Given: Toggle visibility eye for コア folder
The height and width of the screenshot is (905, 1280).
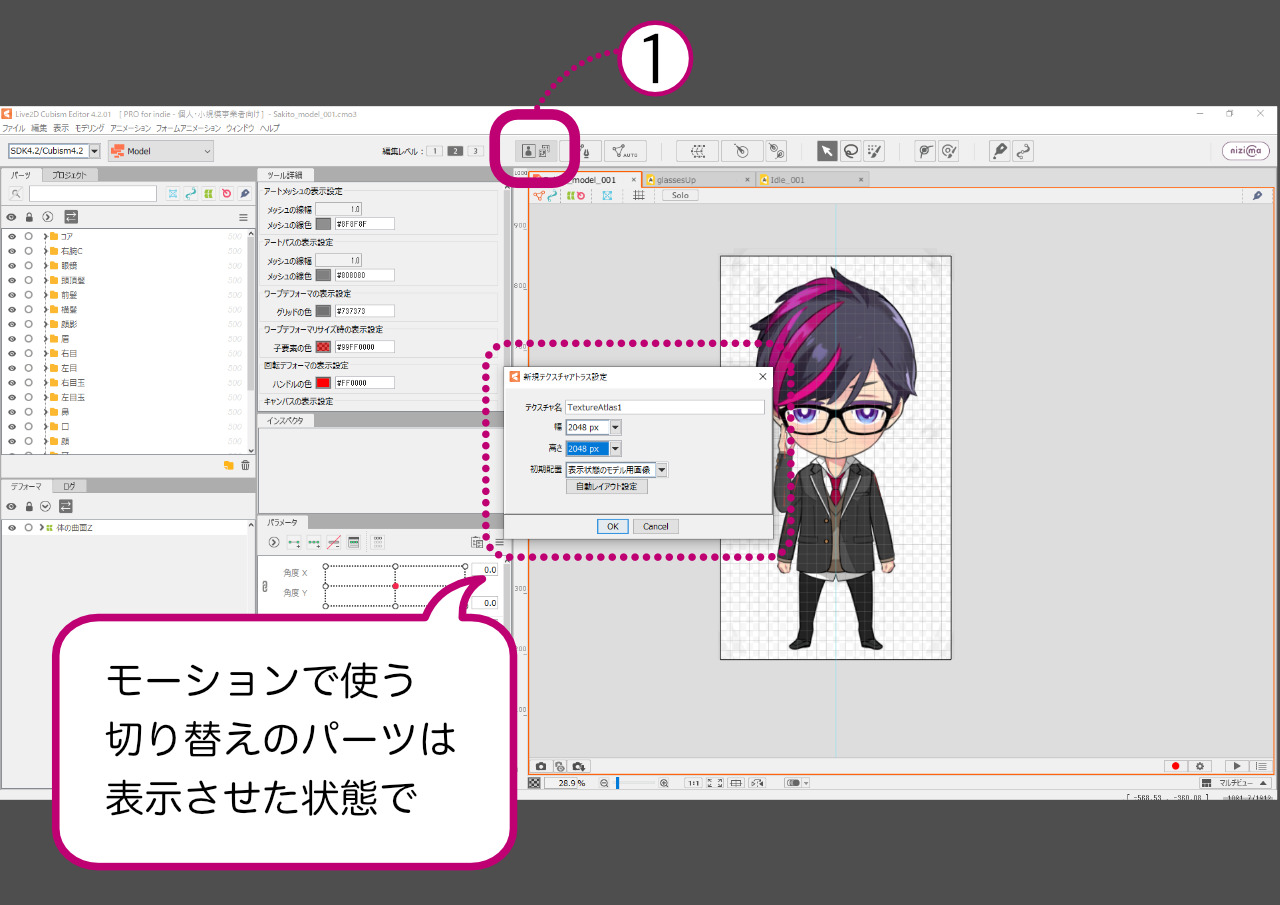Looking at the screenshot, I should (x=12, y=236).
